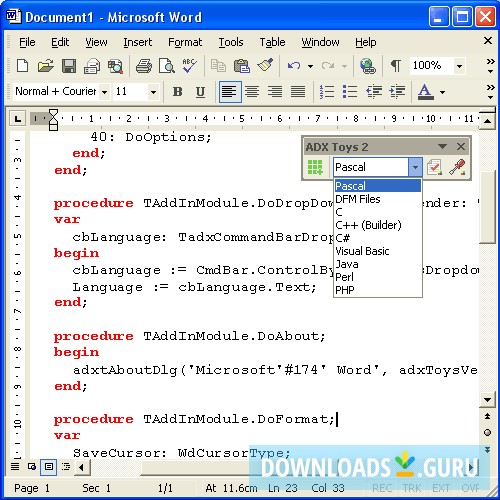Expand Standard toolbar overflow options
500x500 pixels.
point(490,66)
